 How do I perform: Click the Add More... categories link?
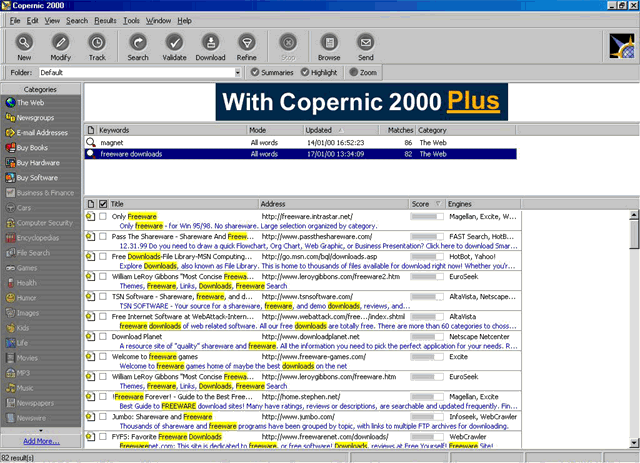coord(41,441)
